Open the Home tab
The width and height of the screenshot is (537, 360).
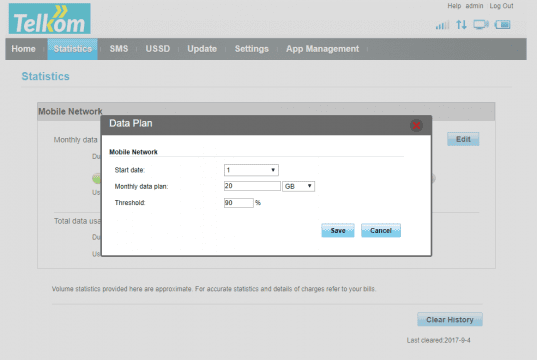23,49
